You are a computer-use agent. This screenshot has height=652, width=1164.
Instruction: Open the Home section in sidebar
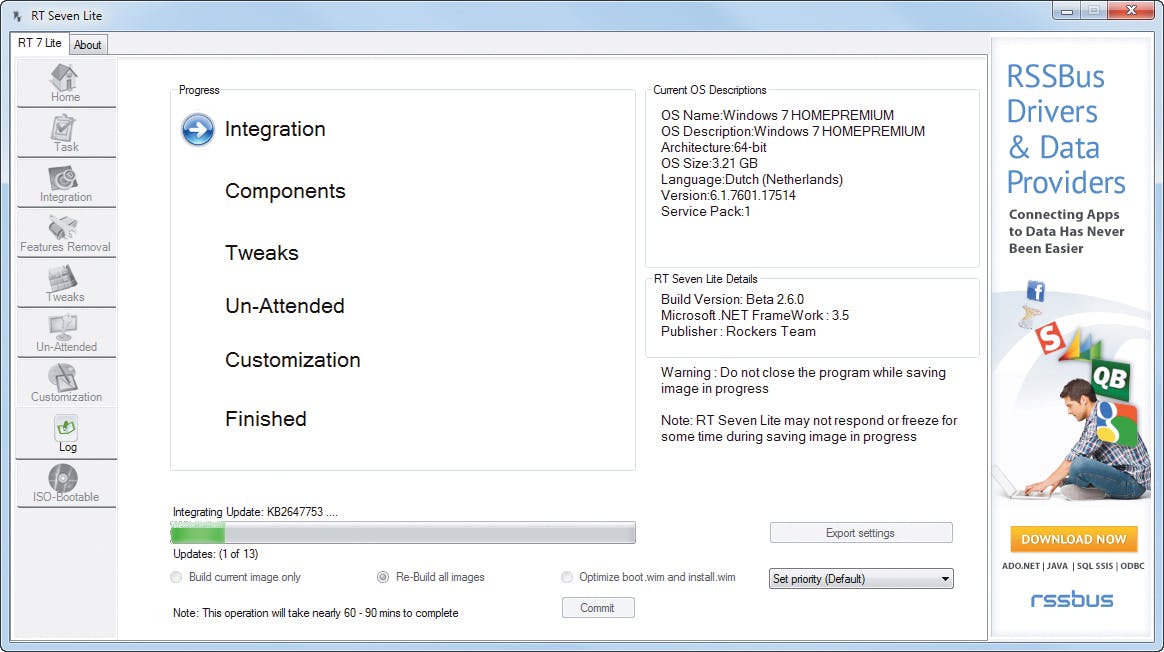(66, 83)
